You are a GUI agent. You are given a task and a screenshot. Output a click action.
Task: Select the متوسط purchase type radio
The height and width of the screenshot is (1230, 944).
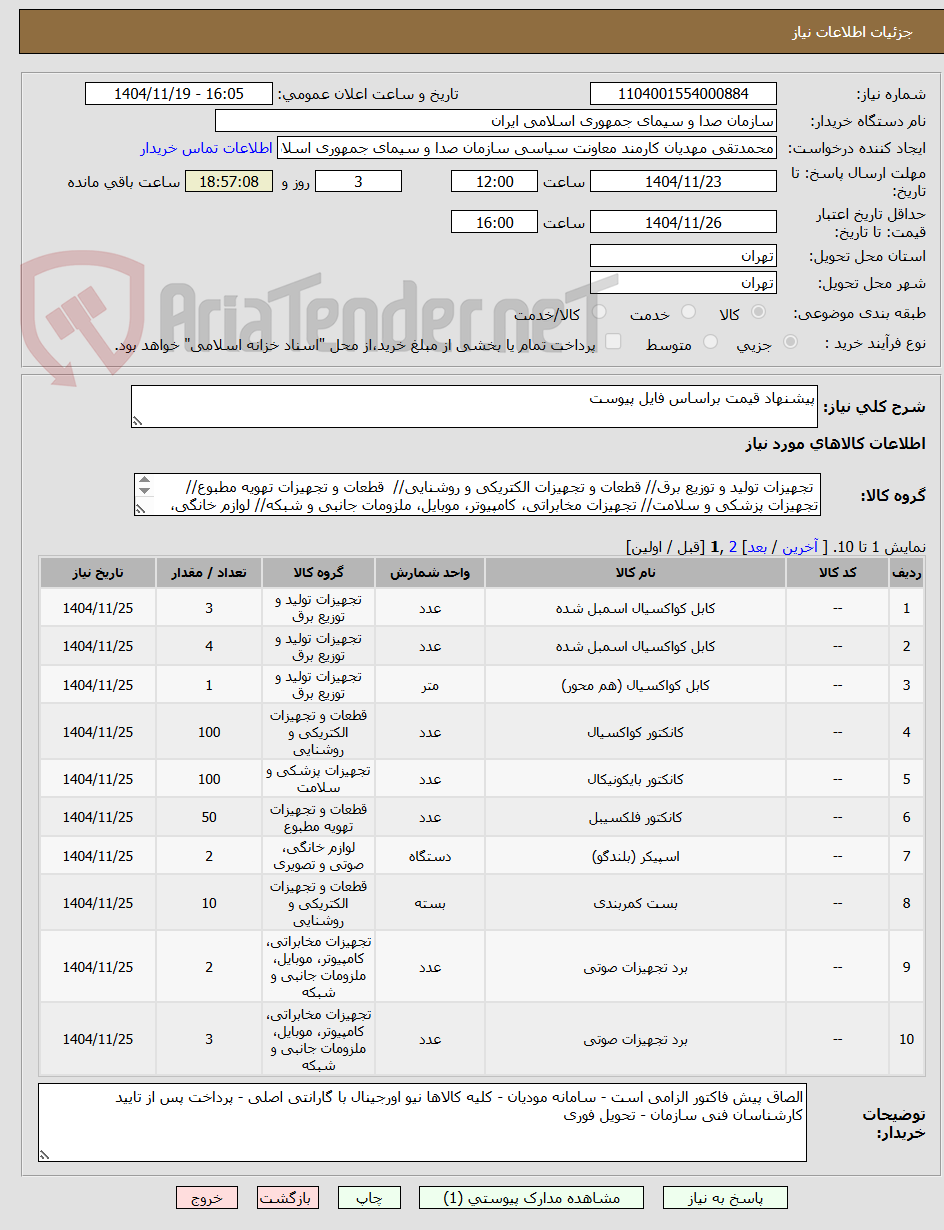pyautogui.click(x=711, y=342)
